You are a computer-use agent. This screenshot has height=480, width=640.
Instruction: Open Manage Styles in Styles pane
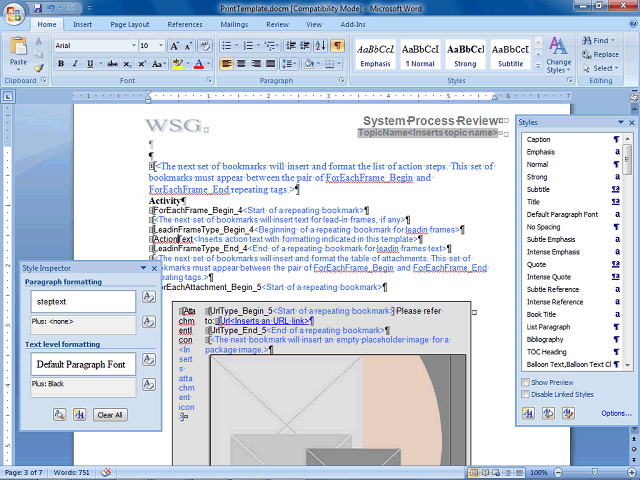tap(568, 413)
